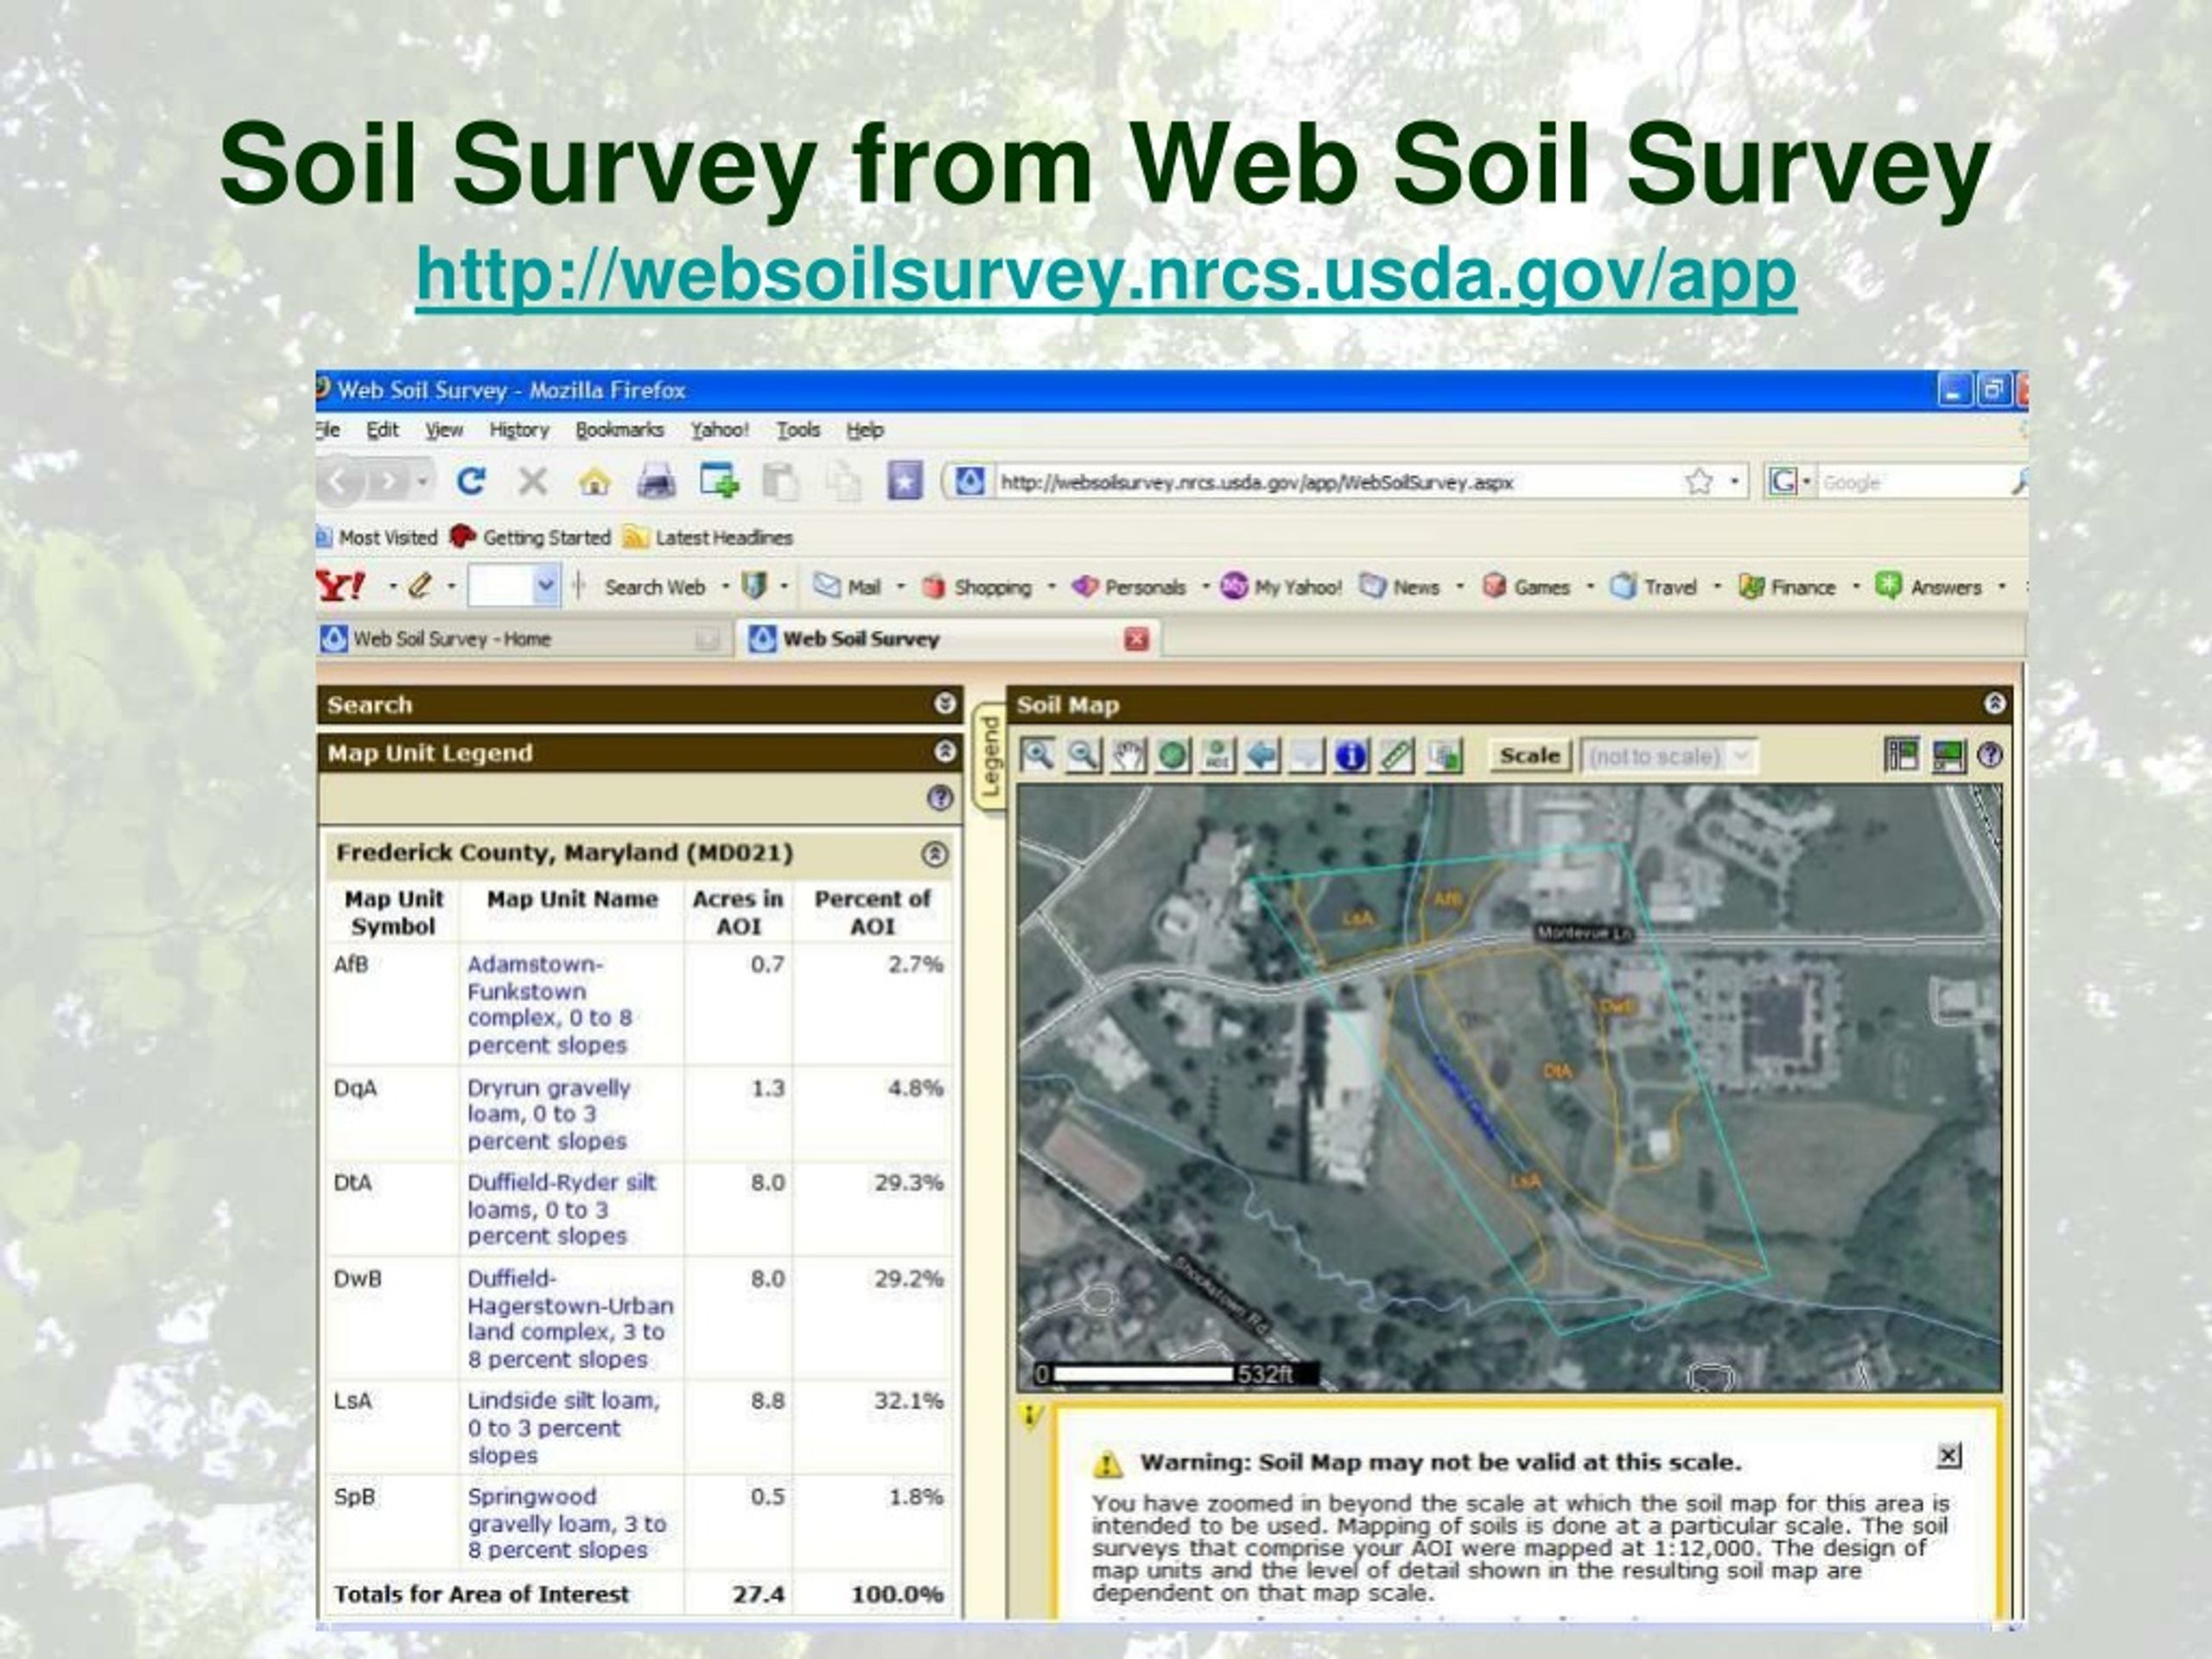The width and height of the screenshot is (2212, 1659).
Task: Go back to previous map extent
Action: coord(1262,755)
